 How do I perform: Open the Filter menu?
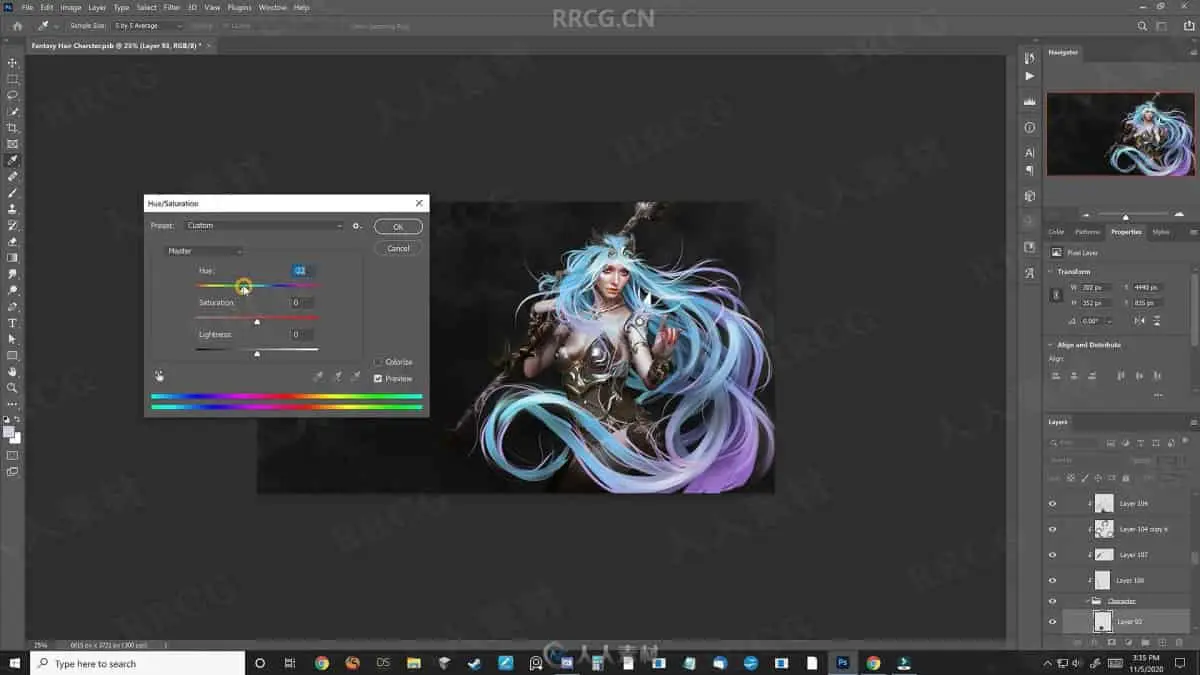pyautogui.click(x=172, y=7)
